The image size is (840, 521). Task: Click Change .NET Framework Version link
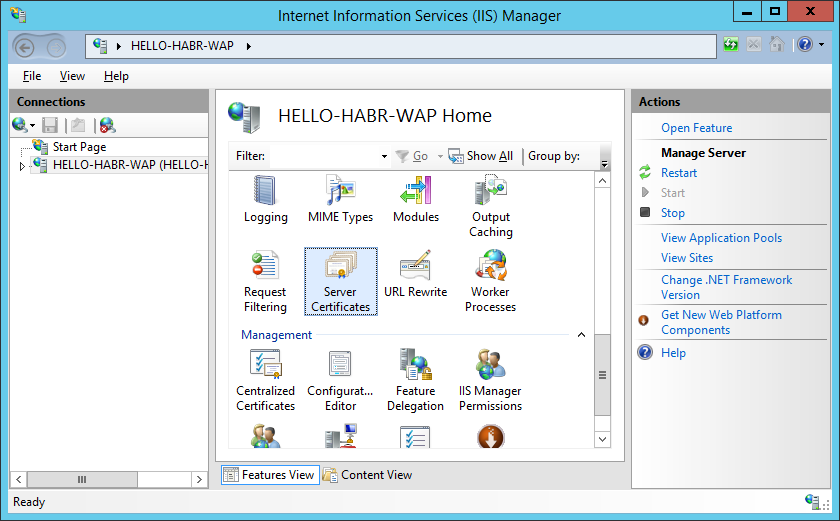tap(726, 287)
